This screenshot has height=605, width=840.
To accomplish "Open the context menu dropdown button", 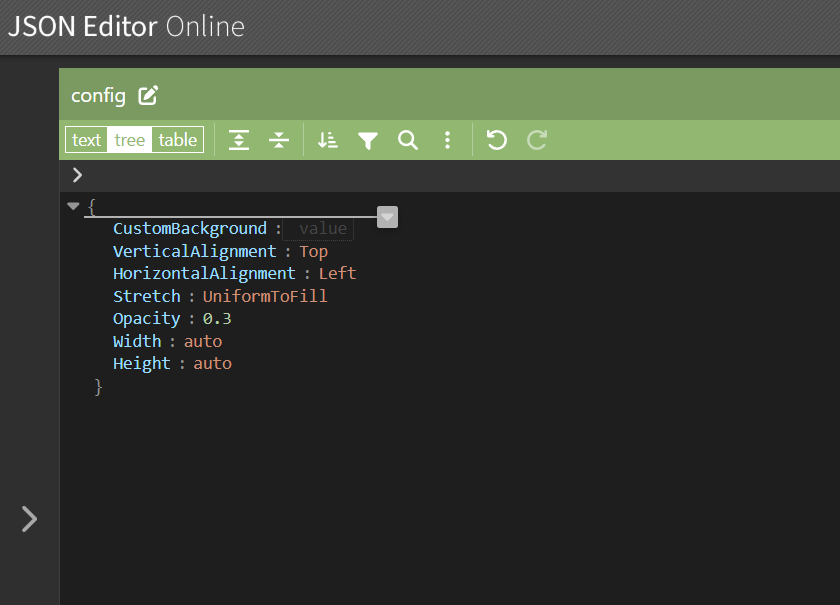I will (387, 217).
